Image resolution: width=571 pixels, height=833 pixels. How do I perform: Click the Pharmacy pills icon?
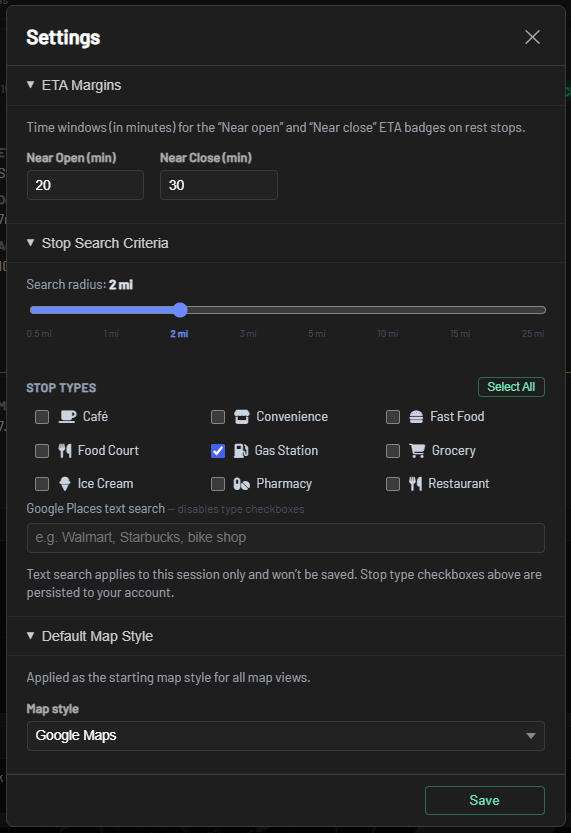(242, 484)
